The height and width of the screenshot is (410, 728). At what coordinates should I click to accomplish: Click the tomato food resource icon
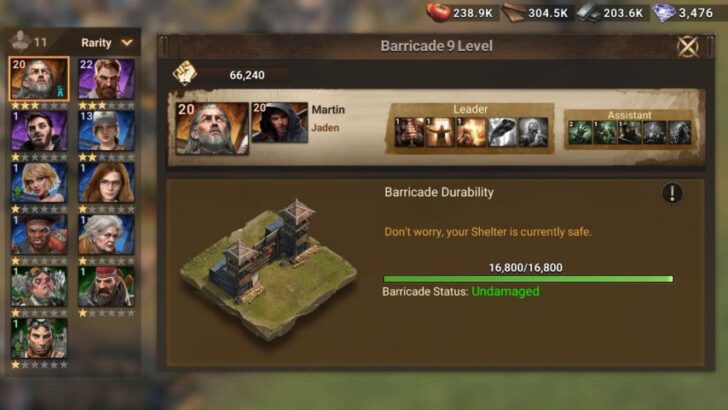438,13
